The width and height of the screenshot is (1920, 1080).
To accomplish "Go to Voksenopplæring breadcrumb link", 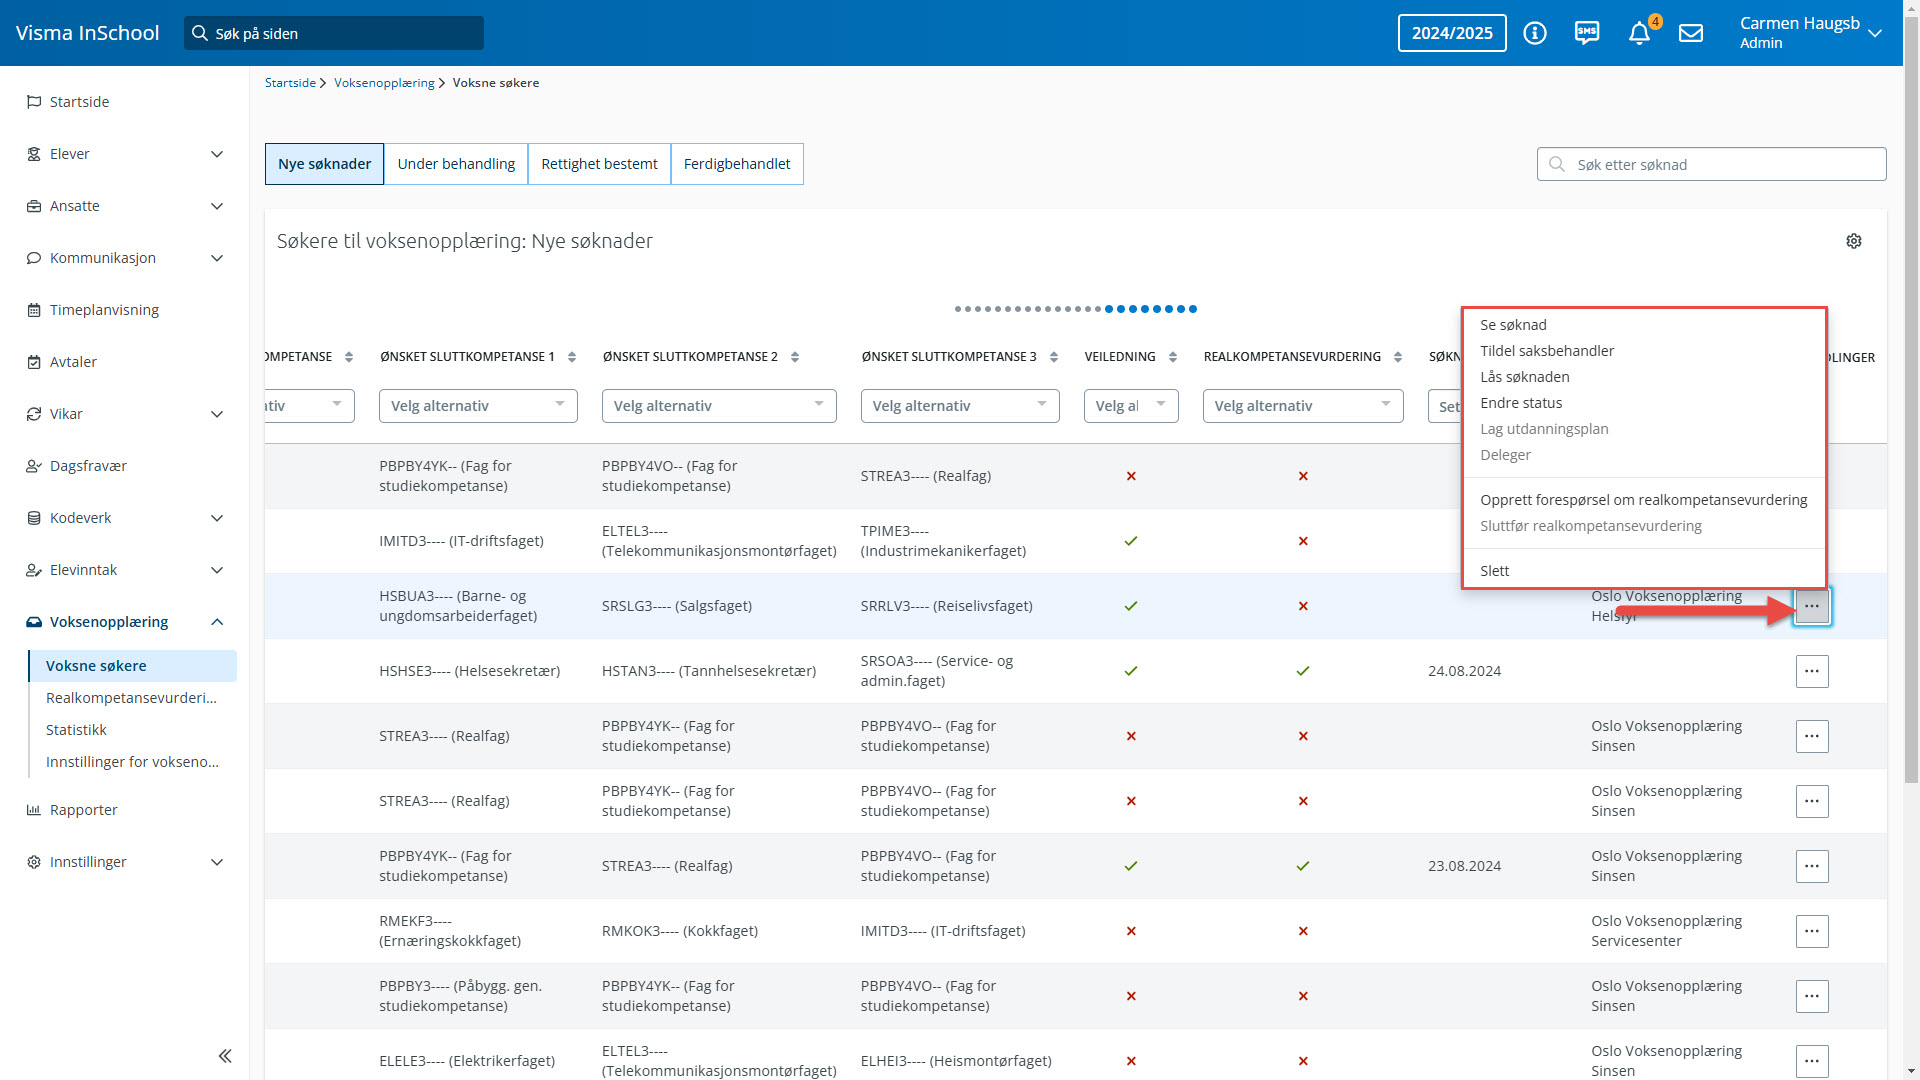I will coord(384,83).
